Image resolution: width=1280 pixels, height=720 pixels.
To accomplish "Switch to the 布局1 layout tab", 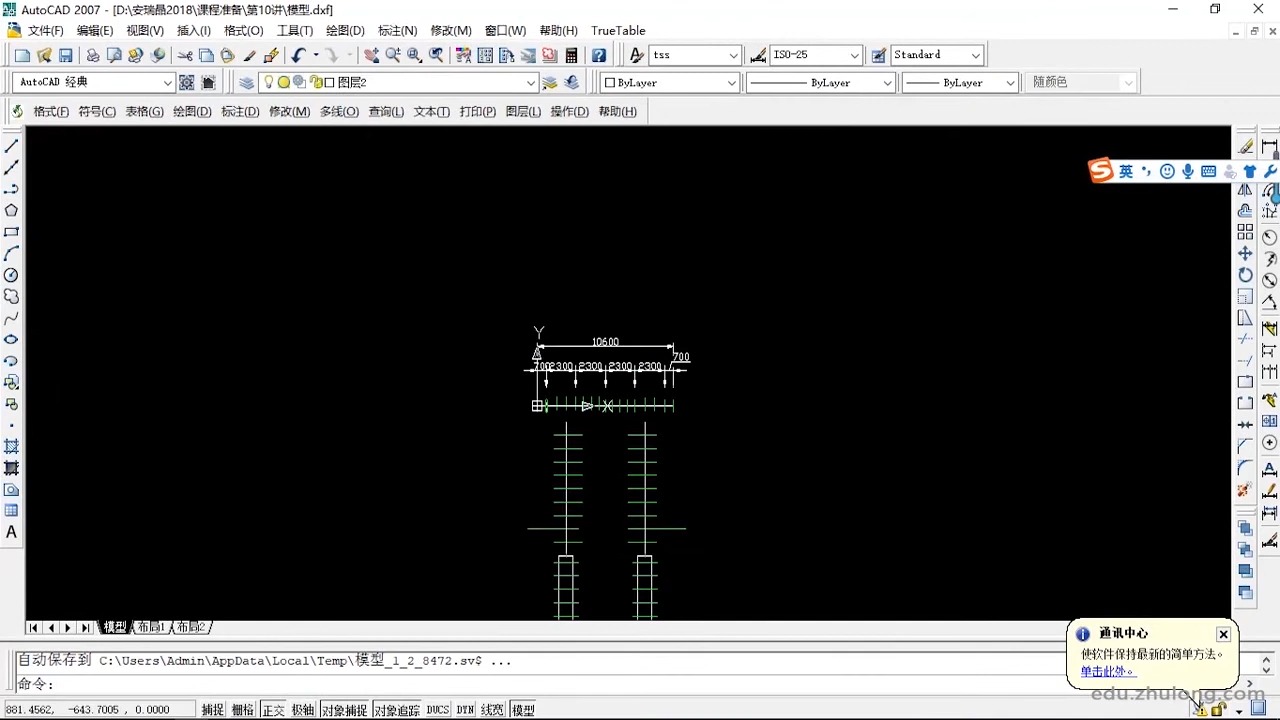I will point(152,628).
